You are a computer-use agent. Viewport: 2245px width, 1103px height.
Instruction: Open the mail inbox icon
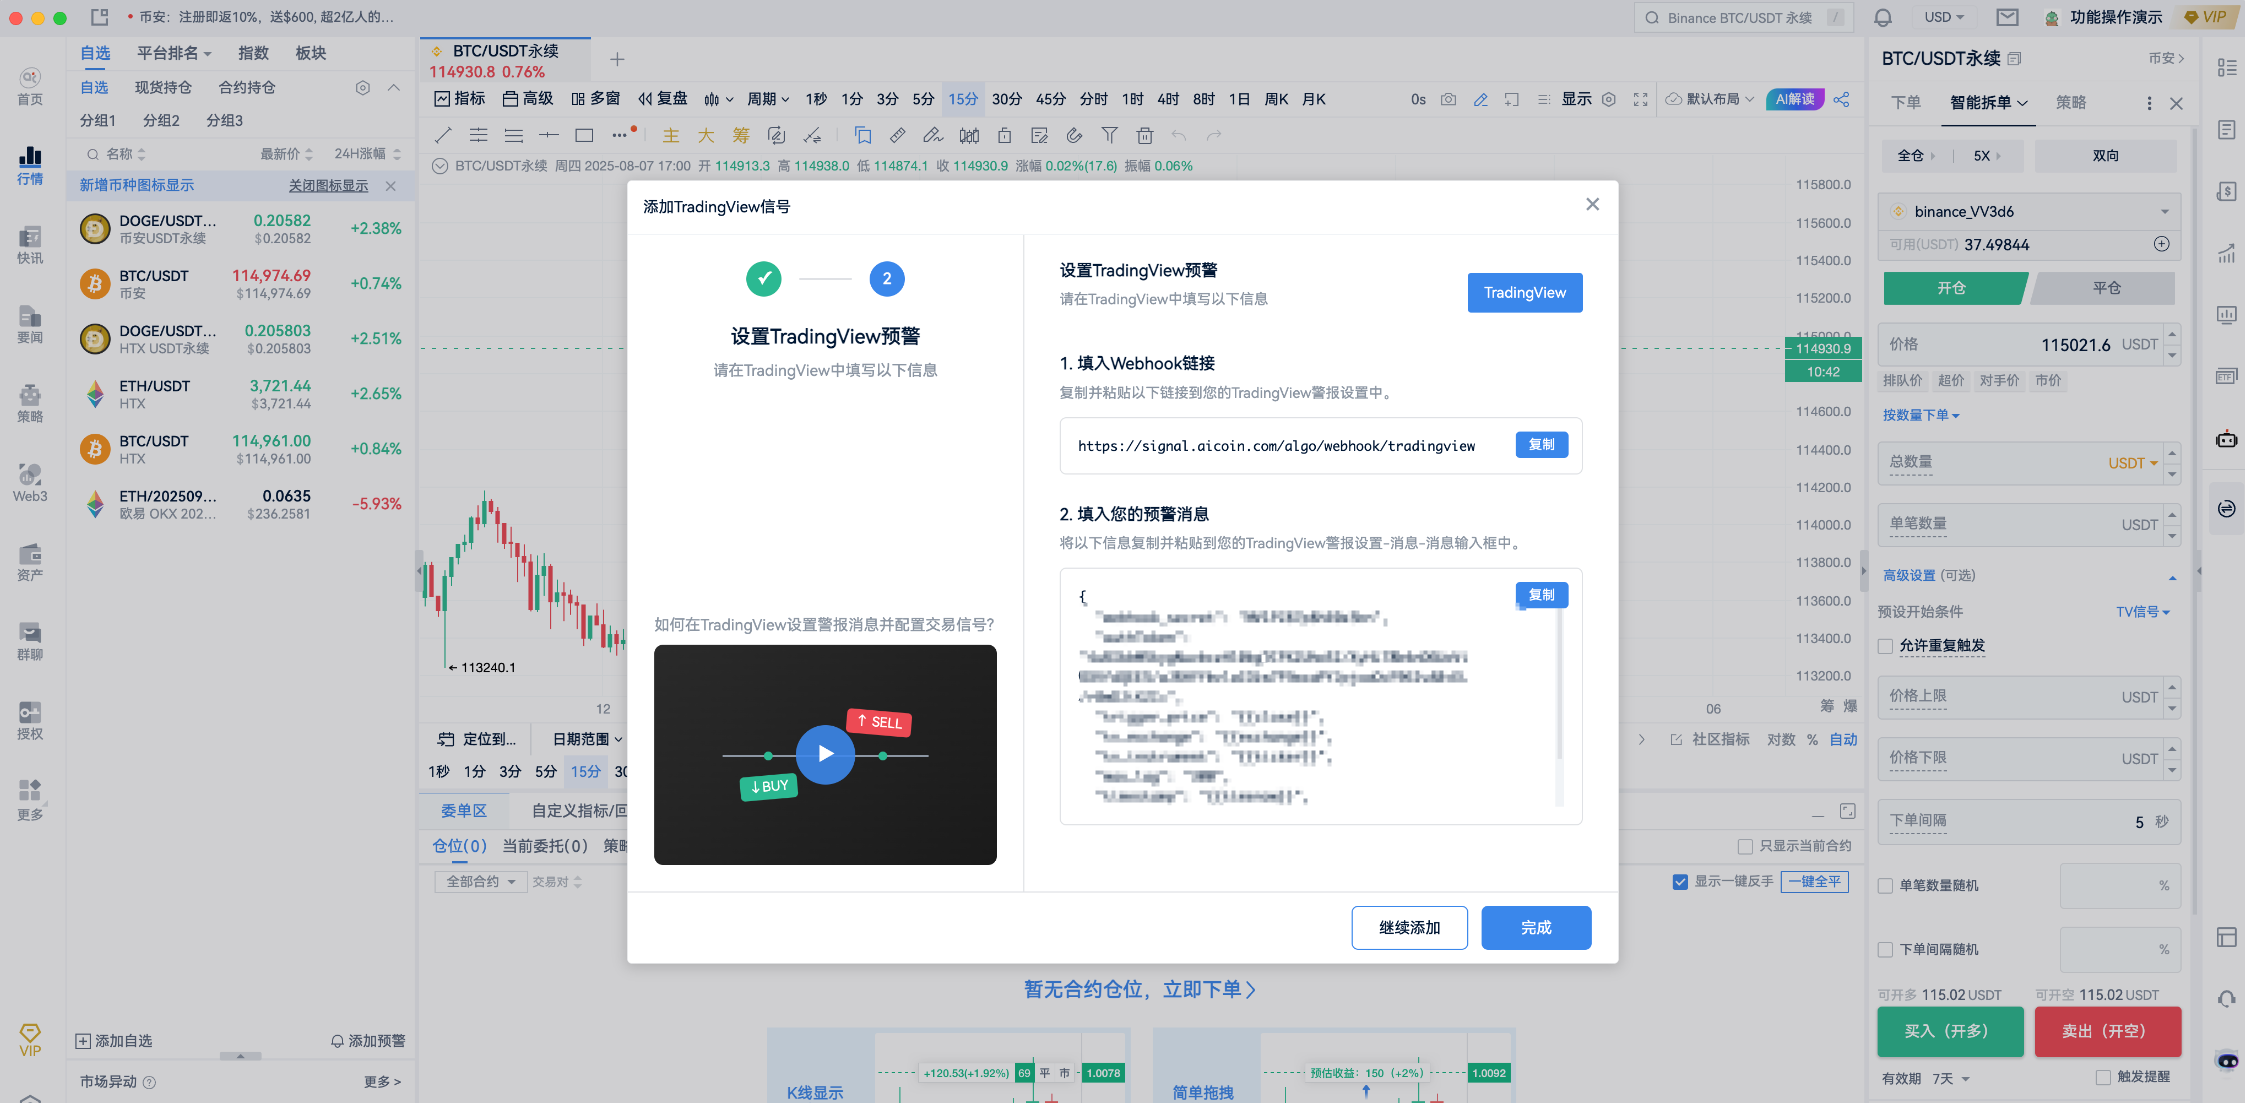tap(2007, 17)
